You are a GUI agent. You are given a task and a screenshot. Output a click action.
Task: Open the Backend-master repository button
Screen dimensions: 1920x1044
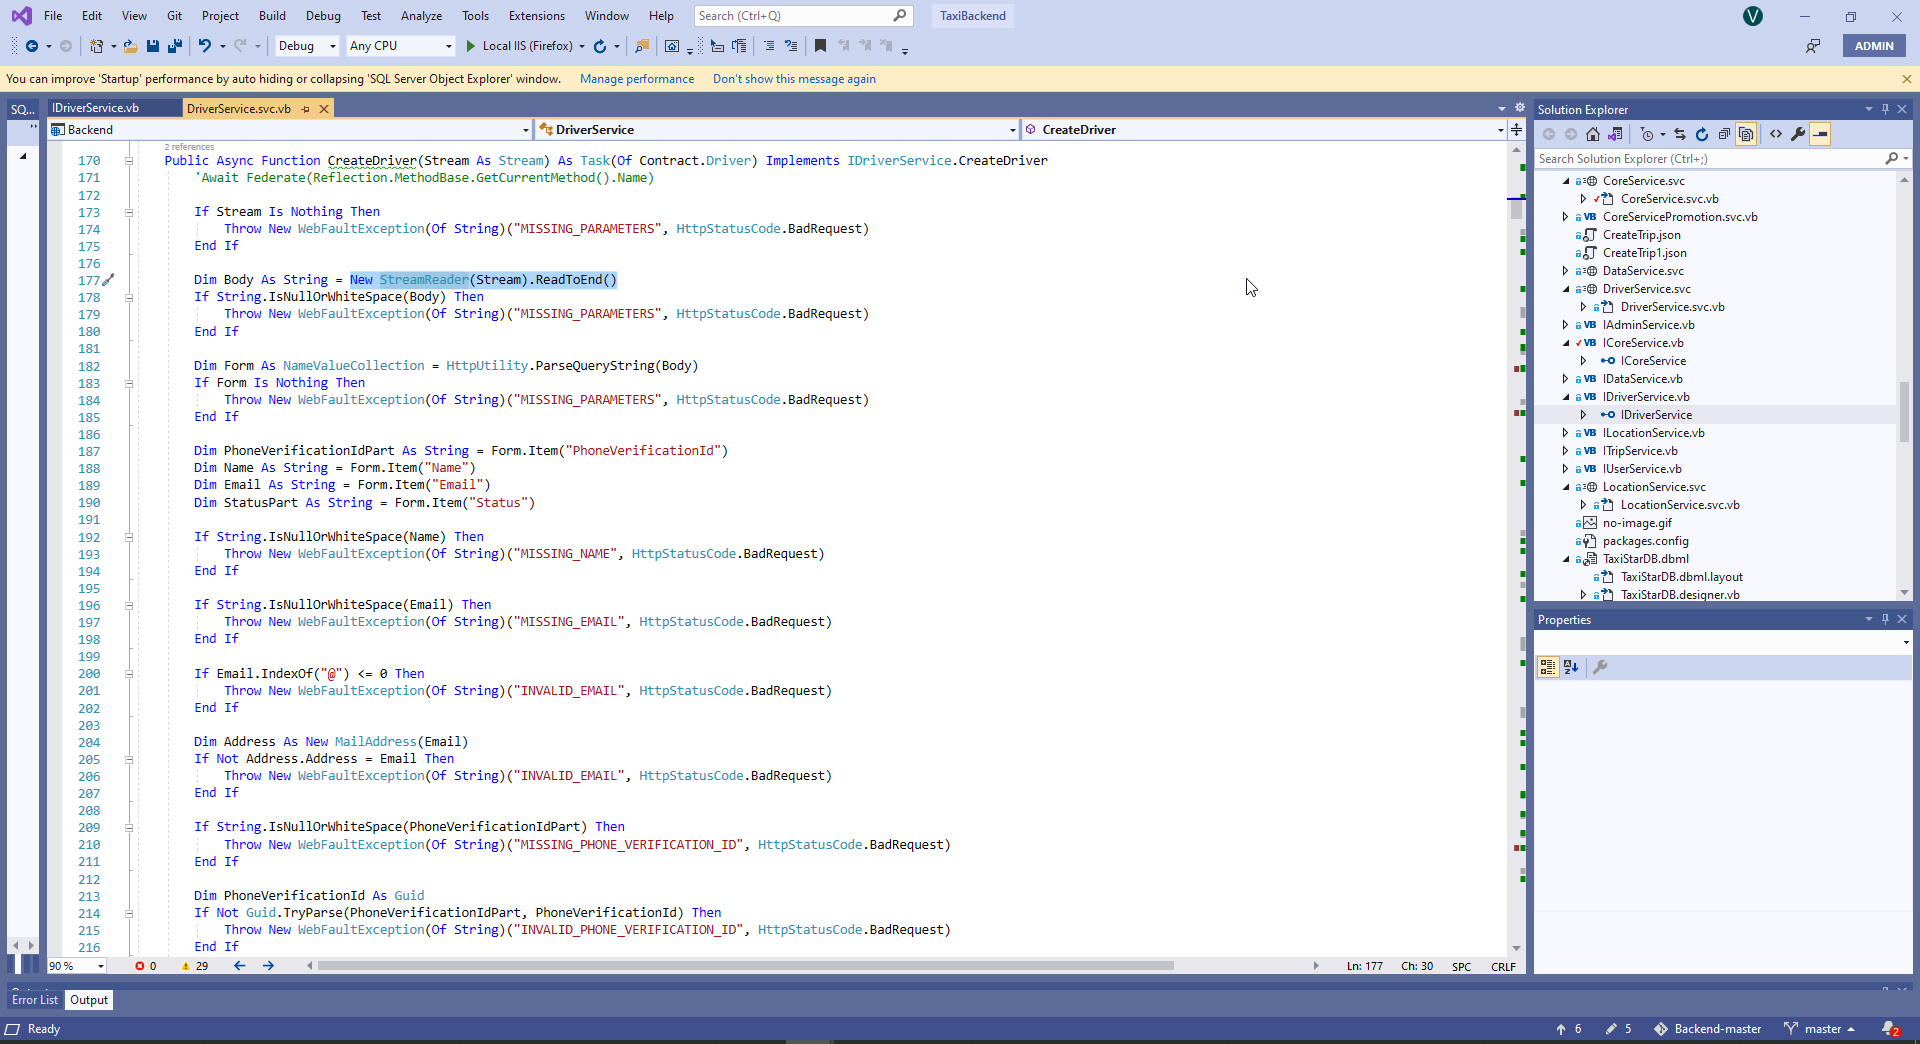coord(1708,1029)
